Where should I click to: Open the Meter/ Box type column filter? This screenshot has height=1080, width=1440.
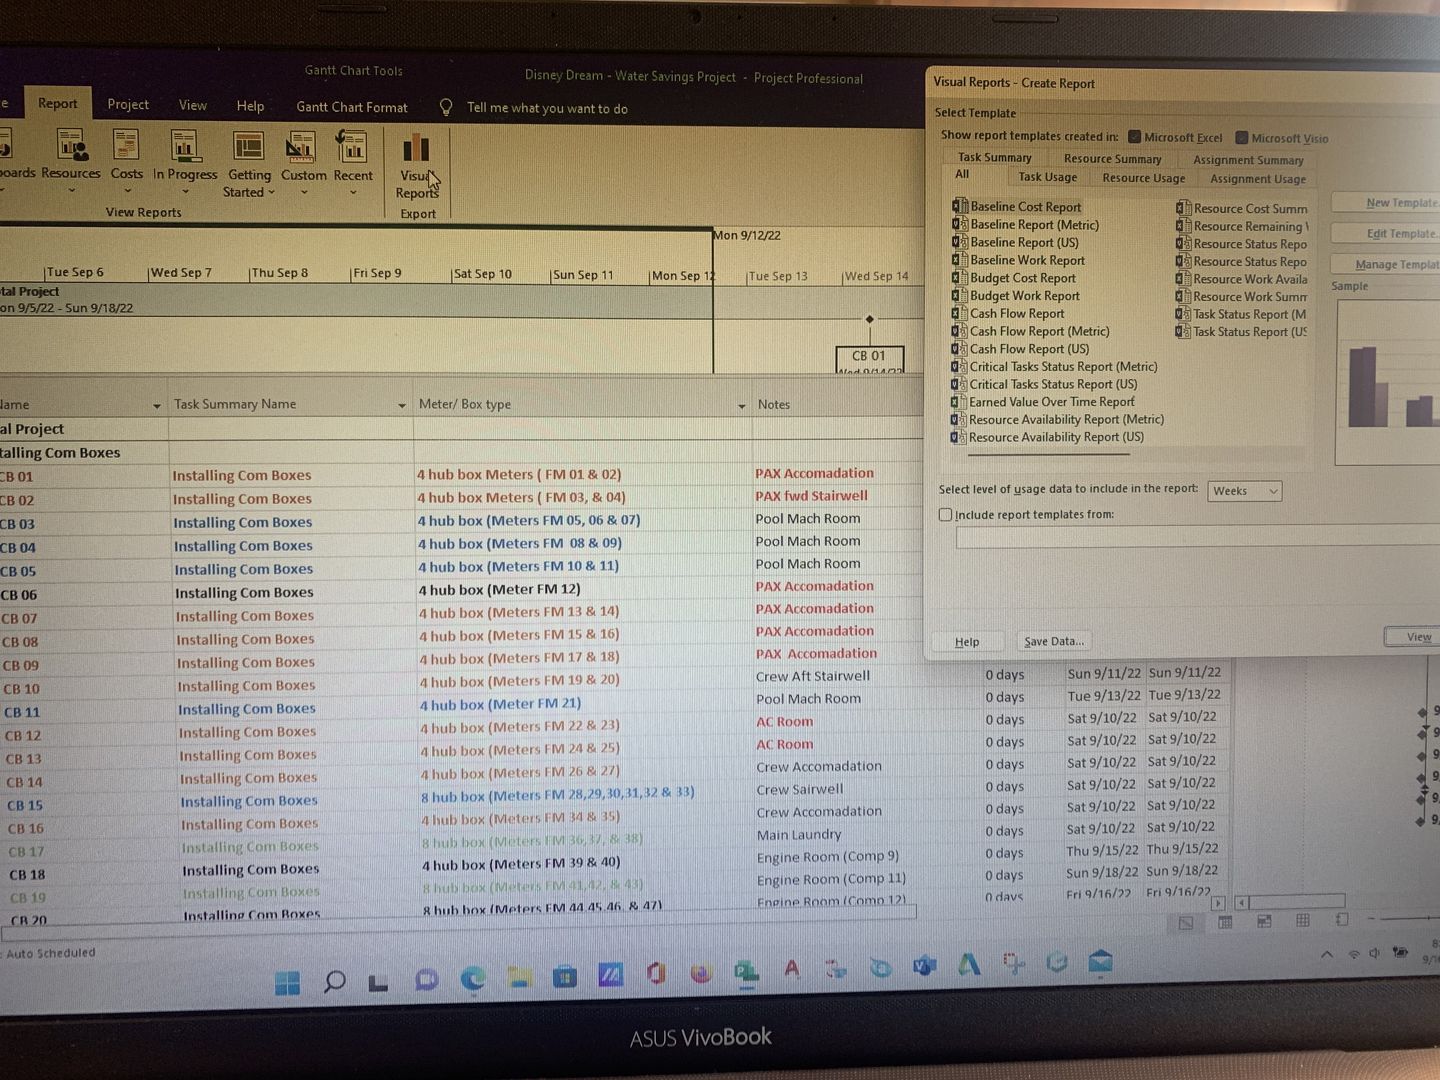(x=741, y=405)
